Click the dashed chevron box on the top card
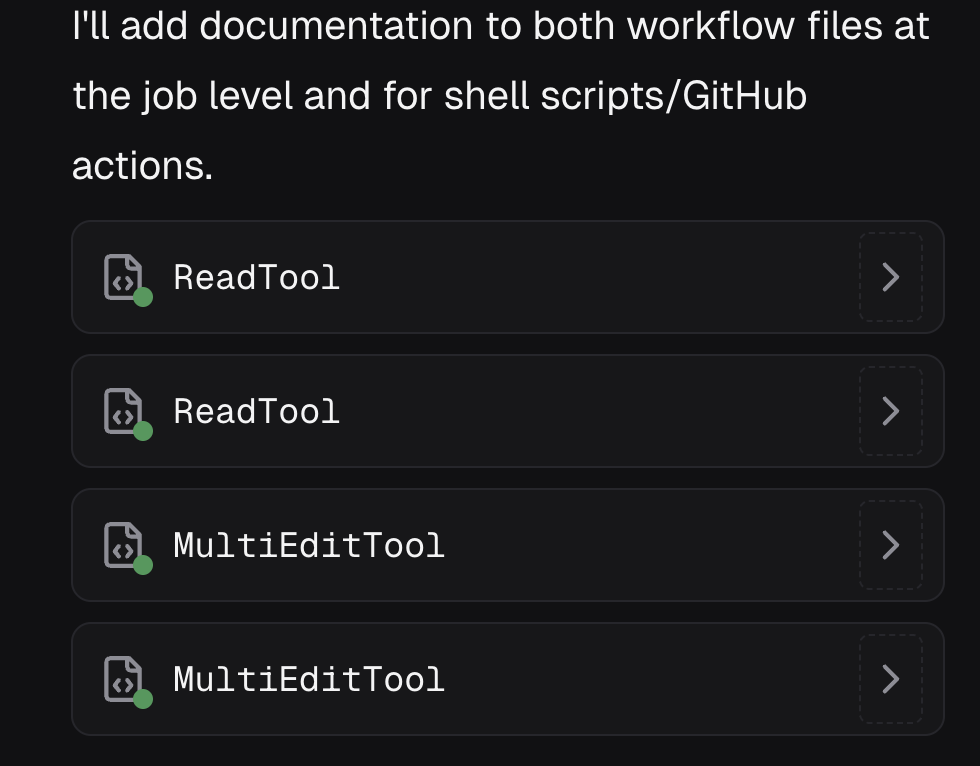This screenshot has width=980, height=766. (x=890, y=277)
